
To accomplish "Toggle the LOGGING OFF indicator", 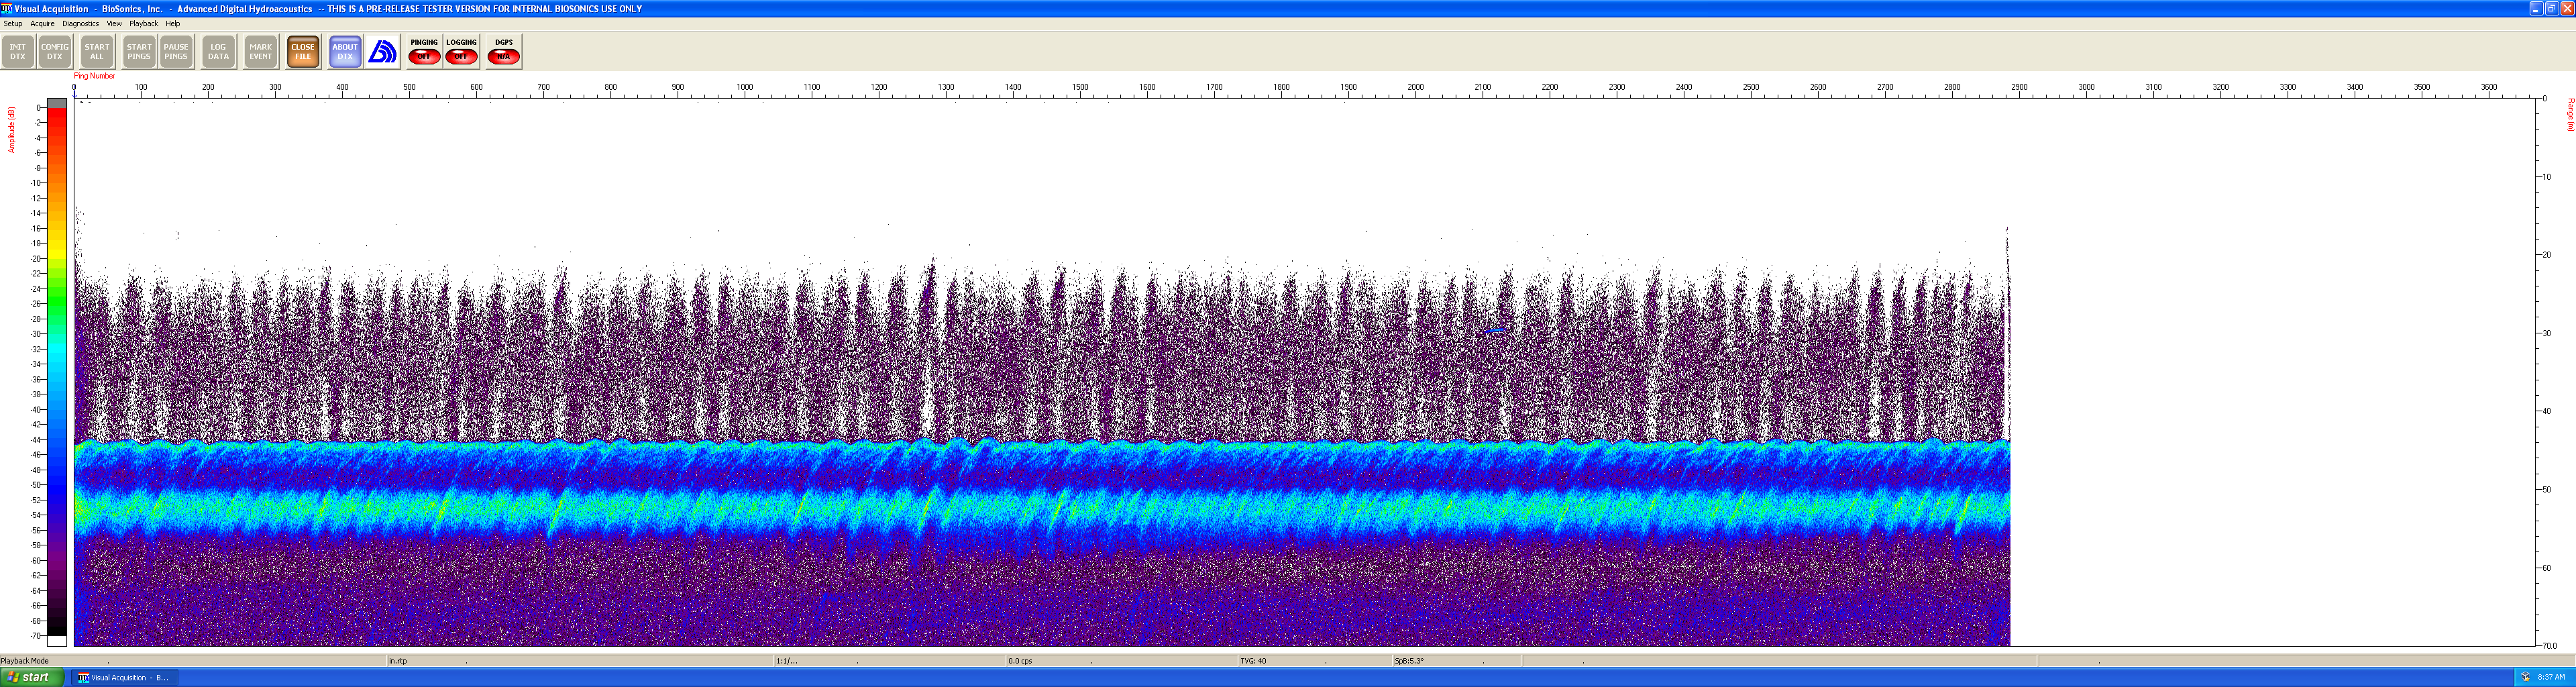I will 461,52.
